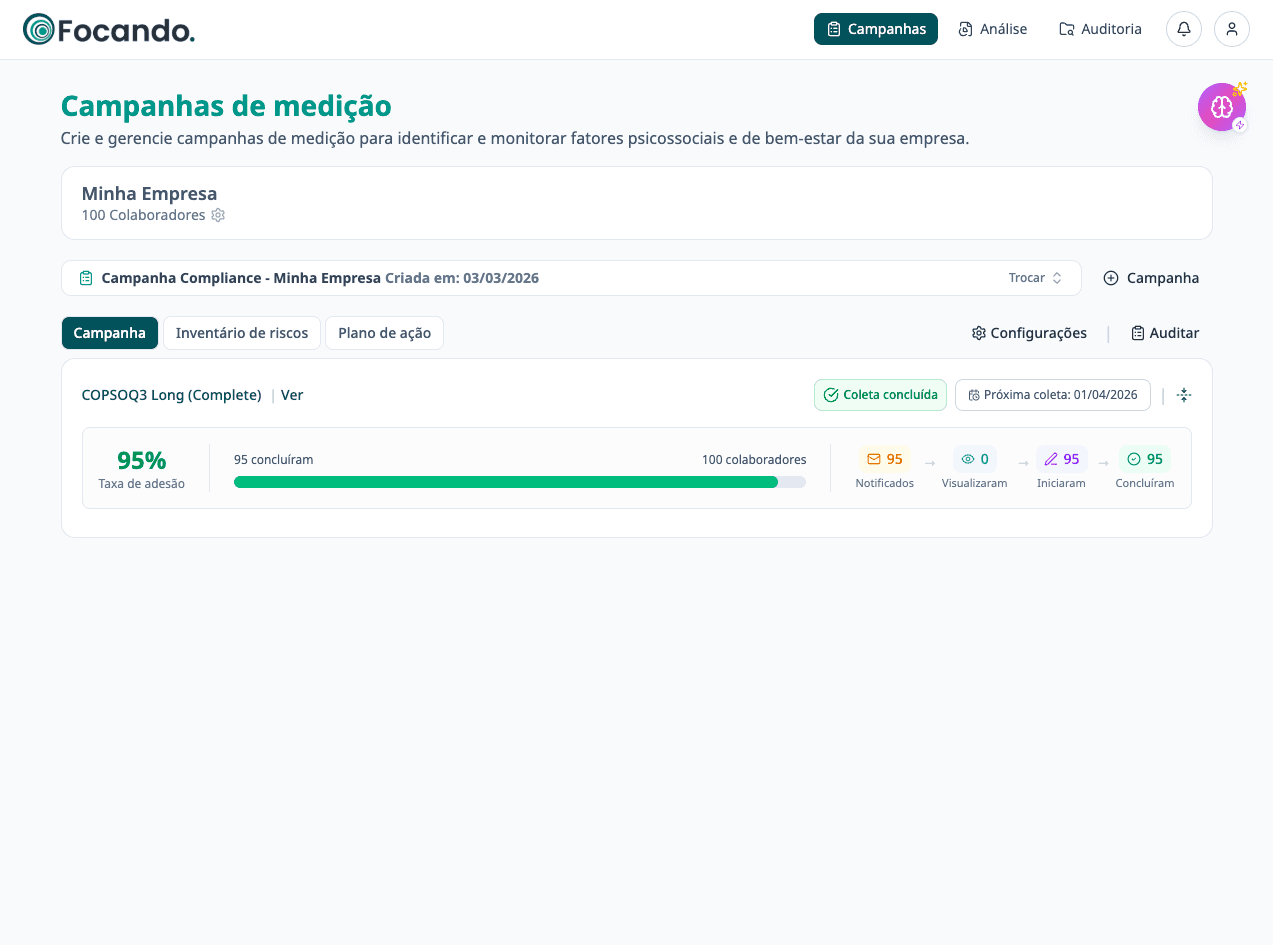1273x945 pixels.
Task: Click the Auditar button
Action: pyautogui.click(x=1165, y=333)
